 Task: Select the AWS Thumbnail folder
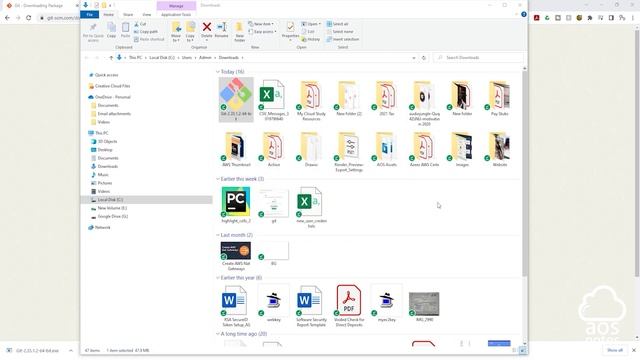tap(236, 149)
